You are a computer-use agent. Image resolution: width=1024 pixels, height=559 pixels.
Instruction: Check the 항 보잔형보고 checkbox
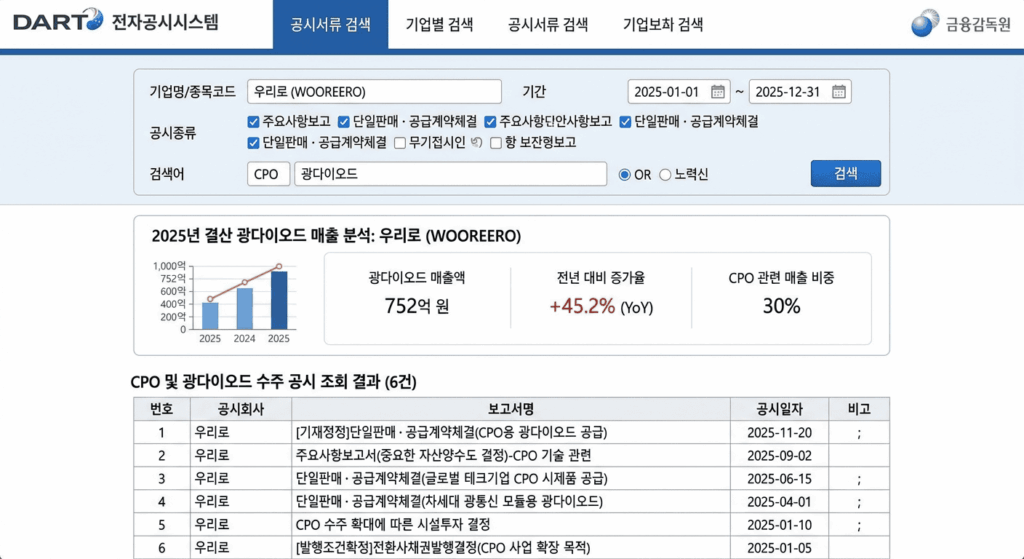coord(496,142)
